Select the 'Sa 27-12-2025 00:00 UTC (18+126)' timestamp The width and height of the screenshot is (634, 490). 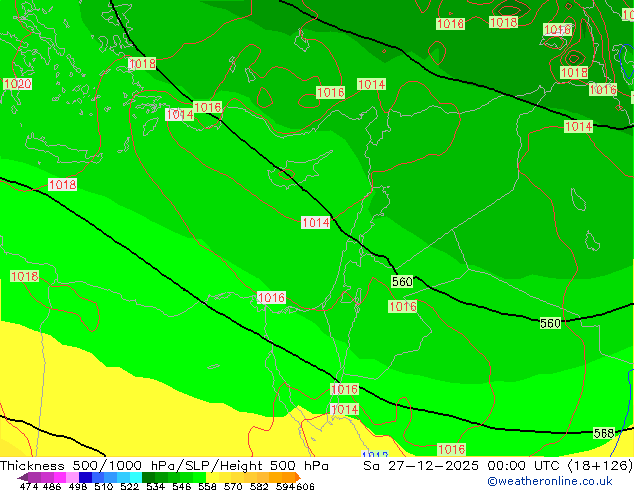(x=498, y=465)
